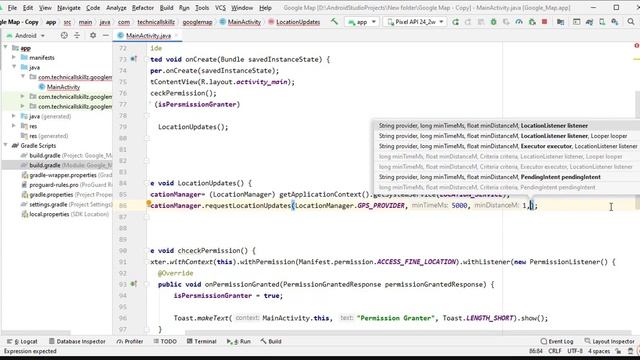The height and width of the screenshot is (360, 640).
Task: Open the app run configuration dropdown
Action: click(362, 22)
